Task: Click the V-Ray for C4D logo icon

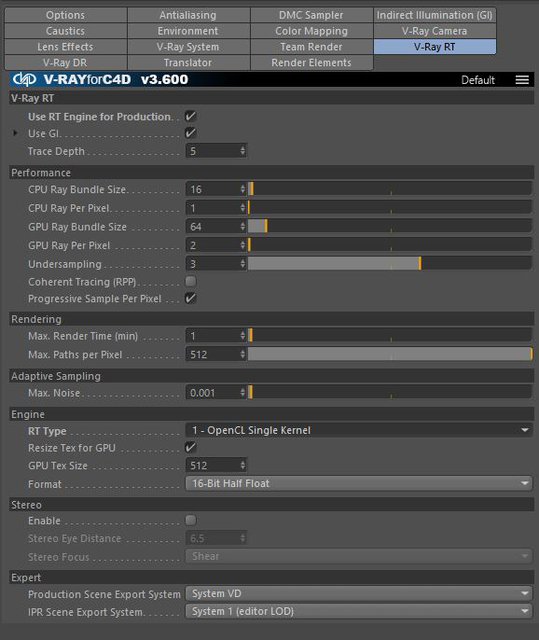Action: pyautogui.click(x=24, y=79)
